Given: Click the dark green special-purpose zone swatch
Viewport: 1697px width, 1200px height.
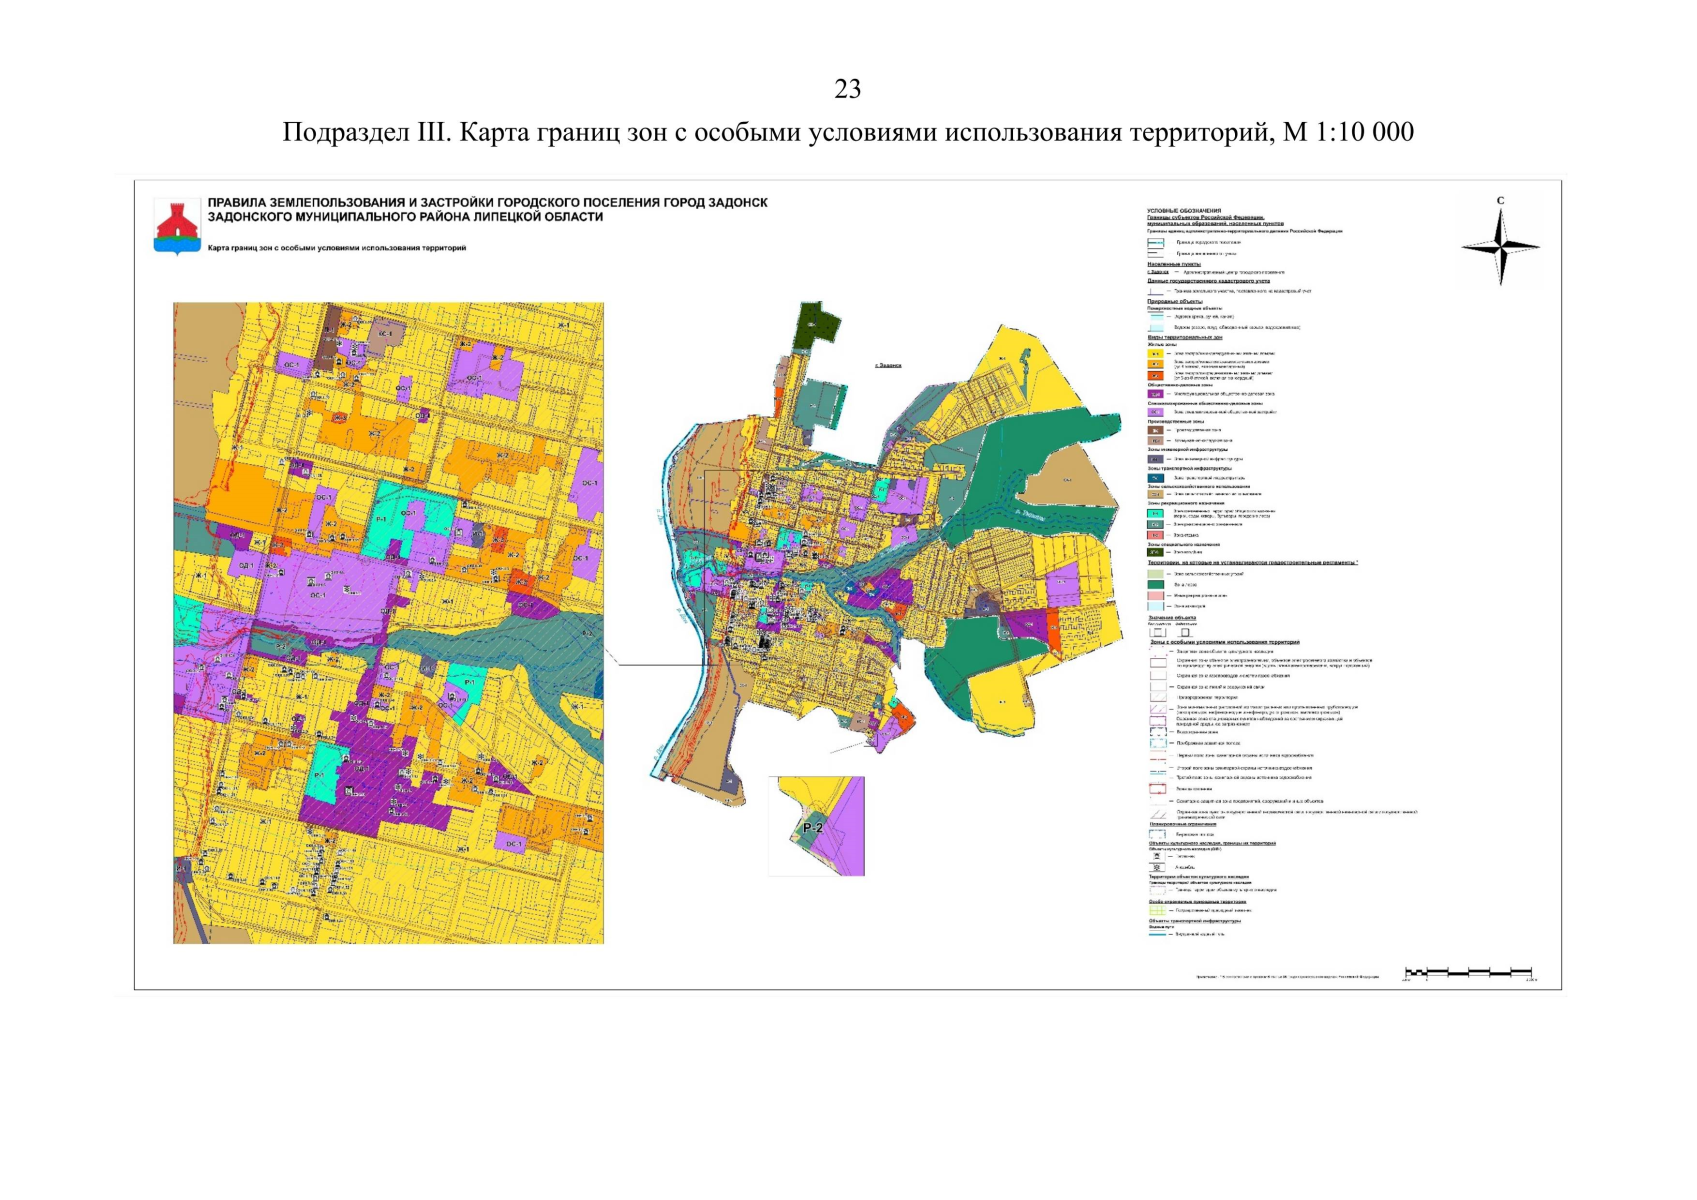Looking at the screenshot, I should click(x=1156, y=552).
